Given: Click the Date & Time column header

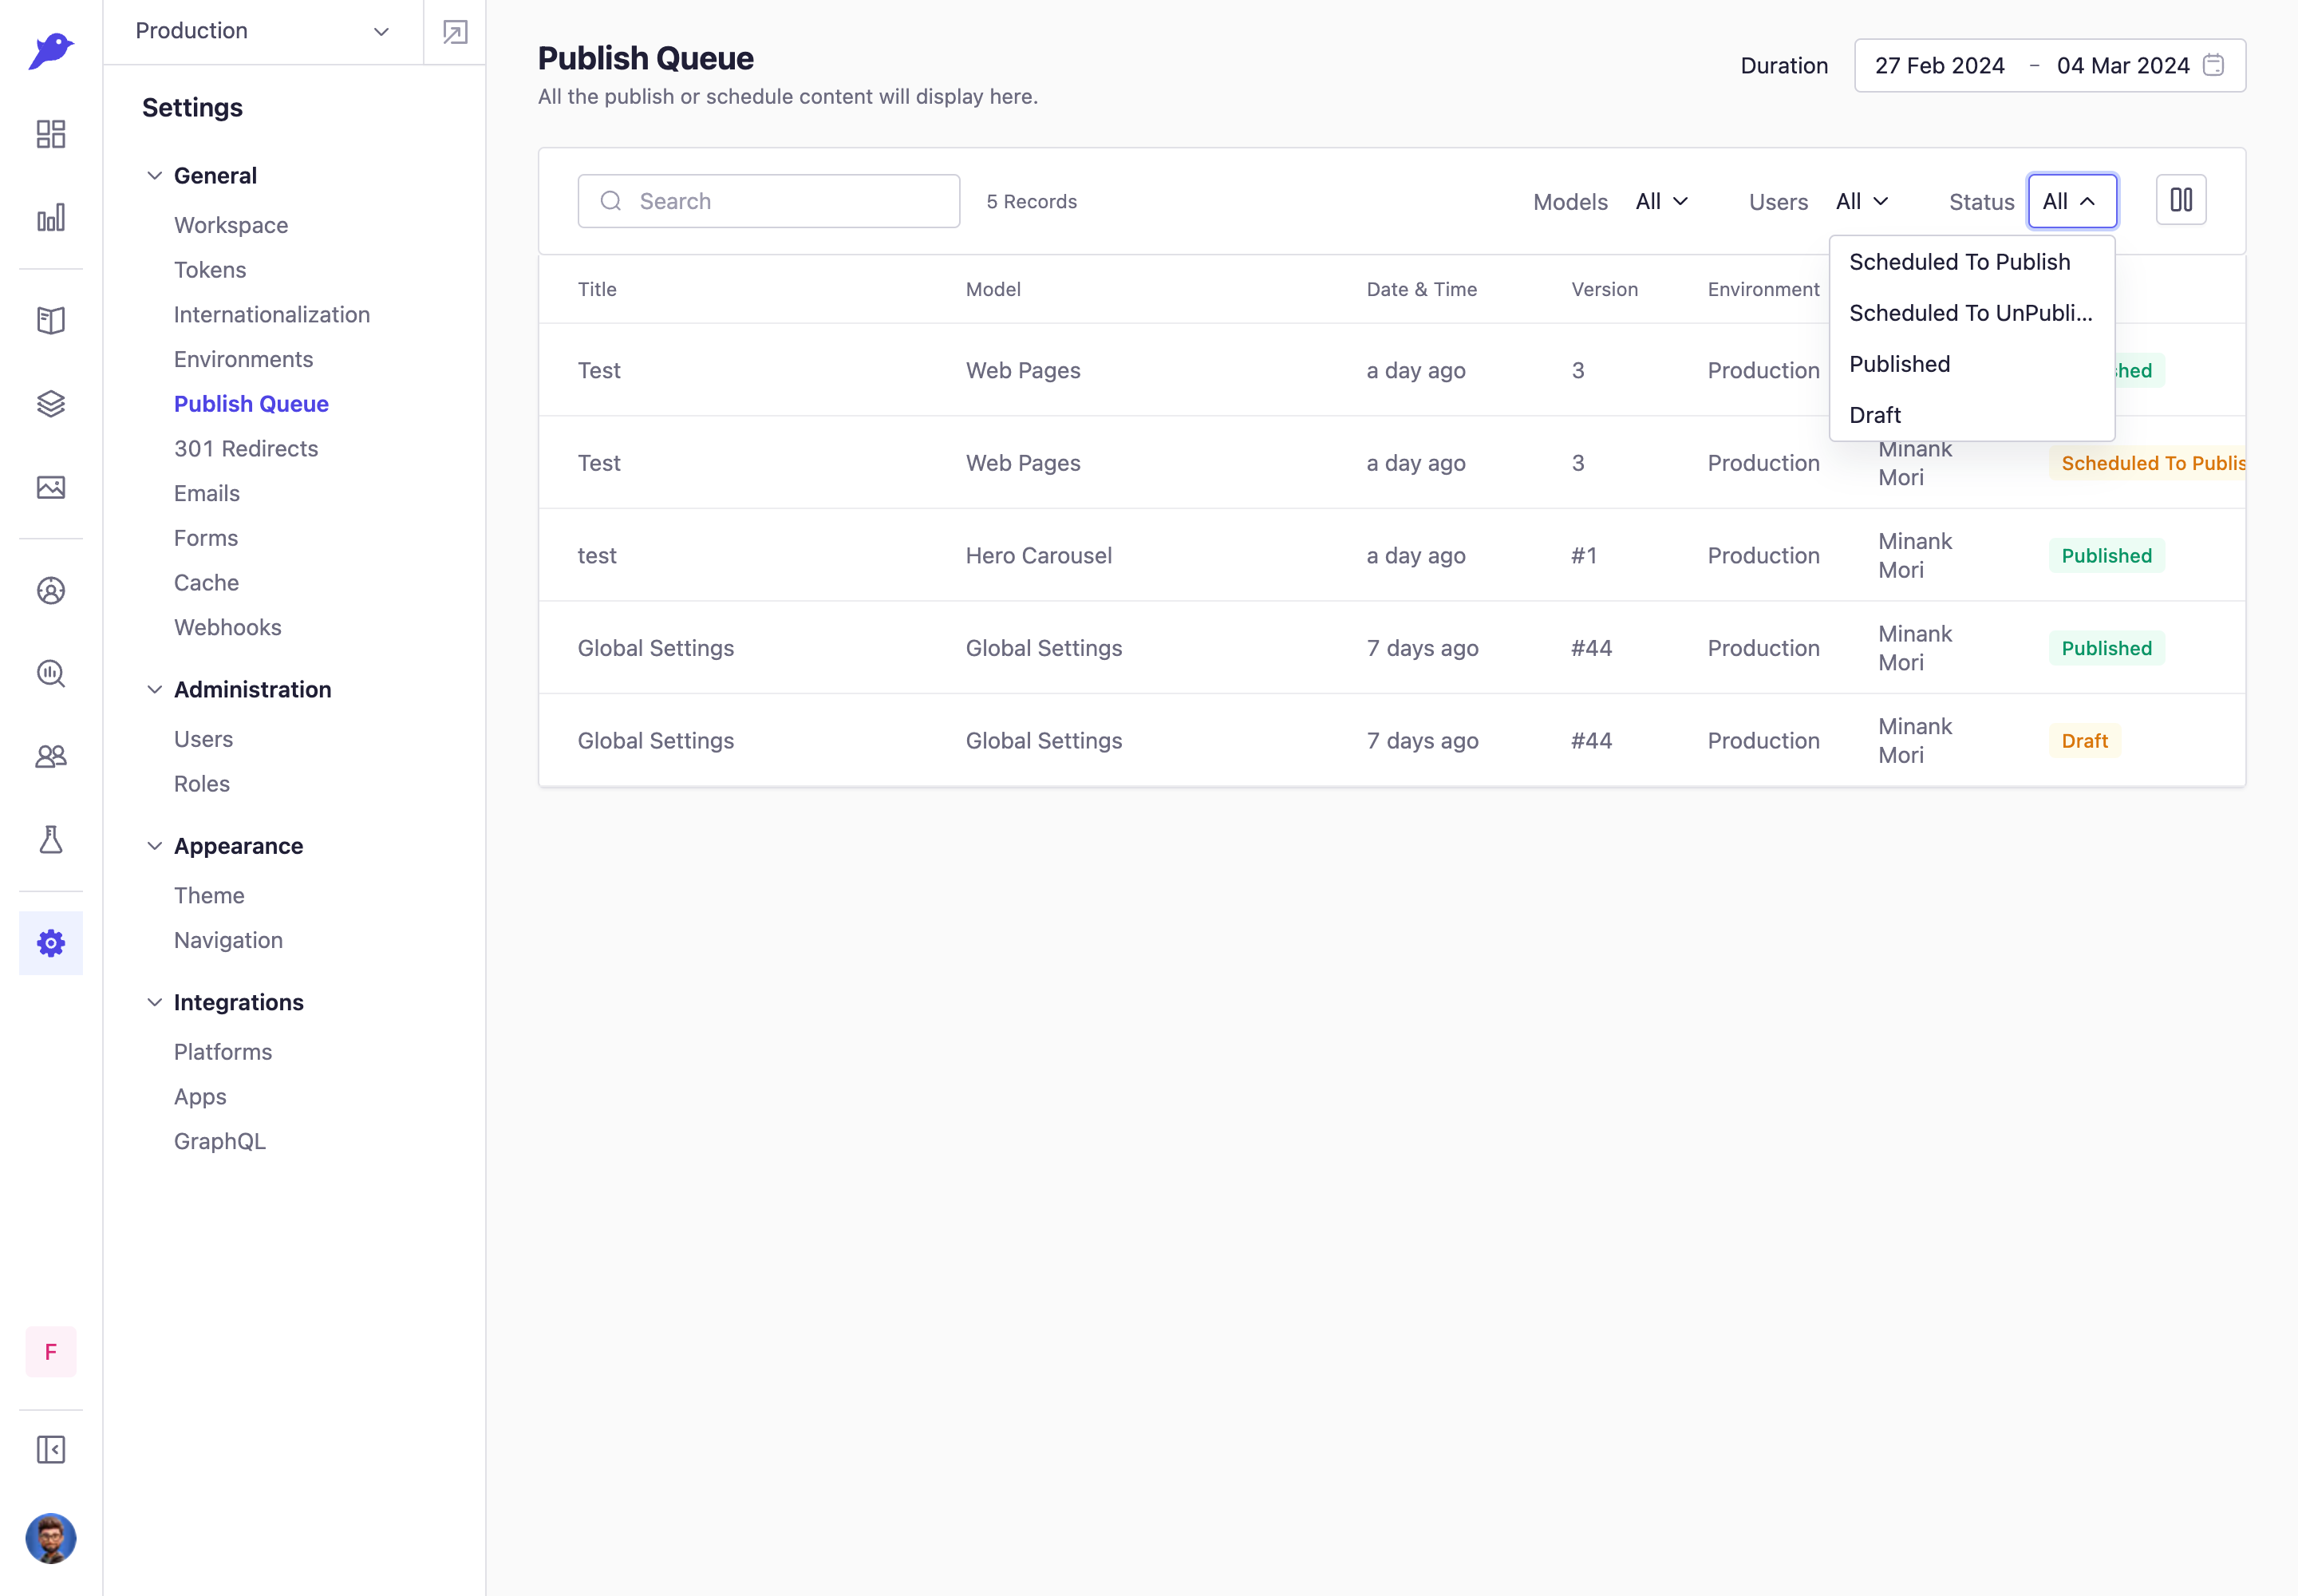Looking at the screenshot, I should pyautogui.click(x=1421, y=289).
